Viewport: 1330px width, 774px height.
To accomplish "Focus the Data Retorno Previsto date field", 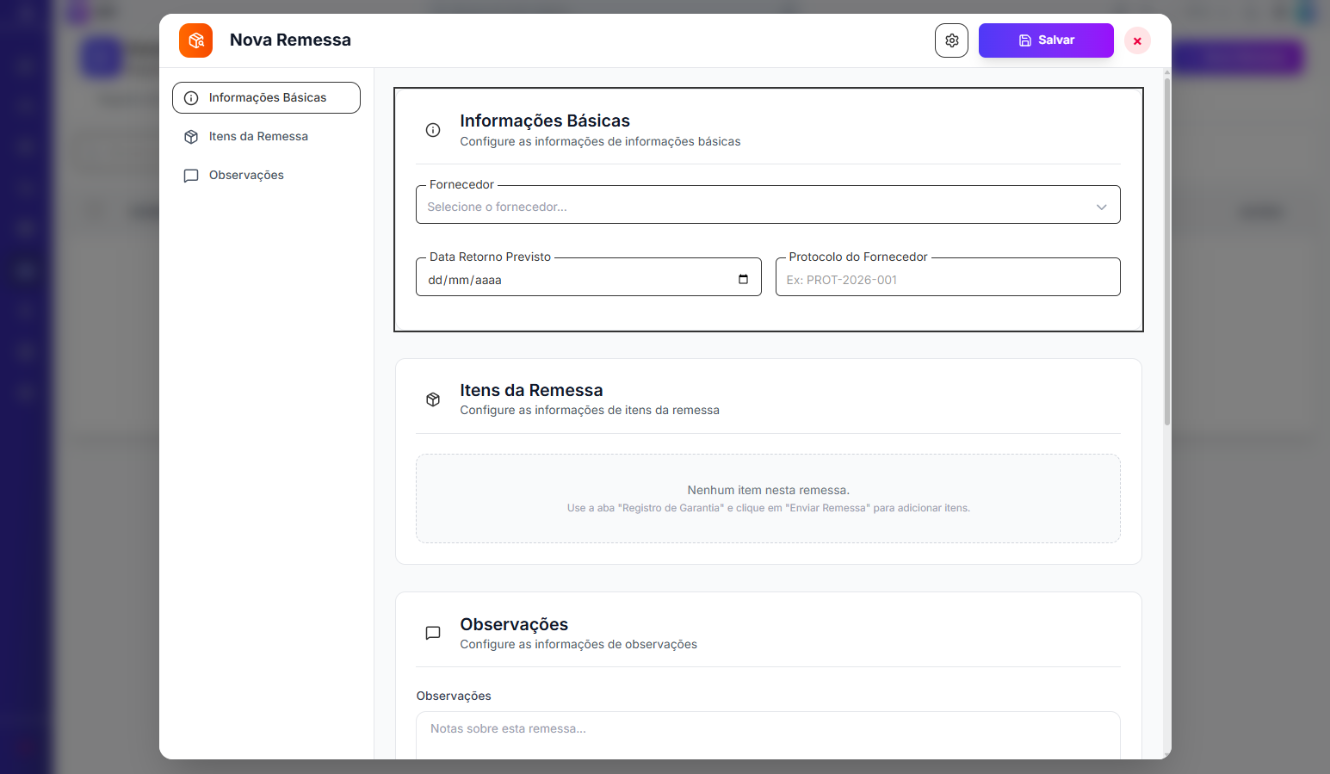I will pyautogui.click(x=588, y=277).
